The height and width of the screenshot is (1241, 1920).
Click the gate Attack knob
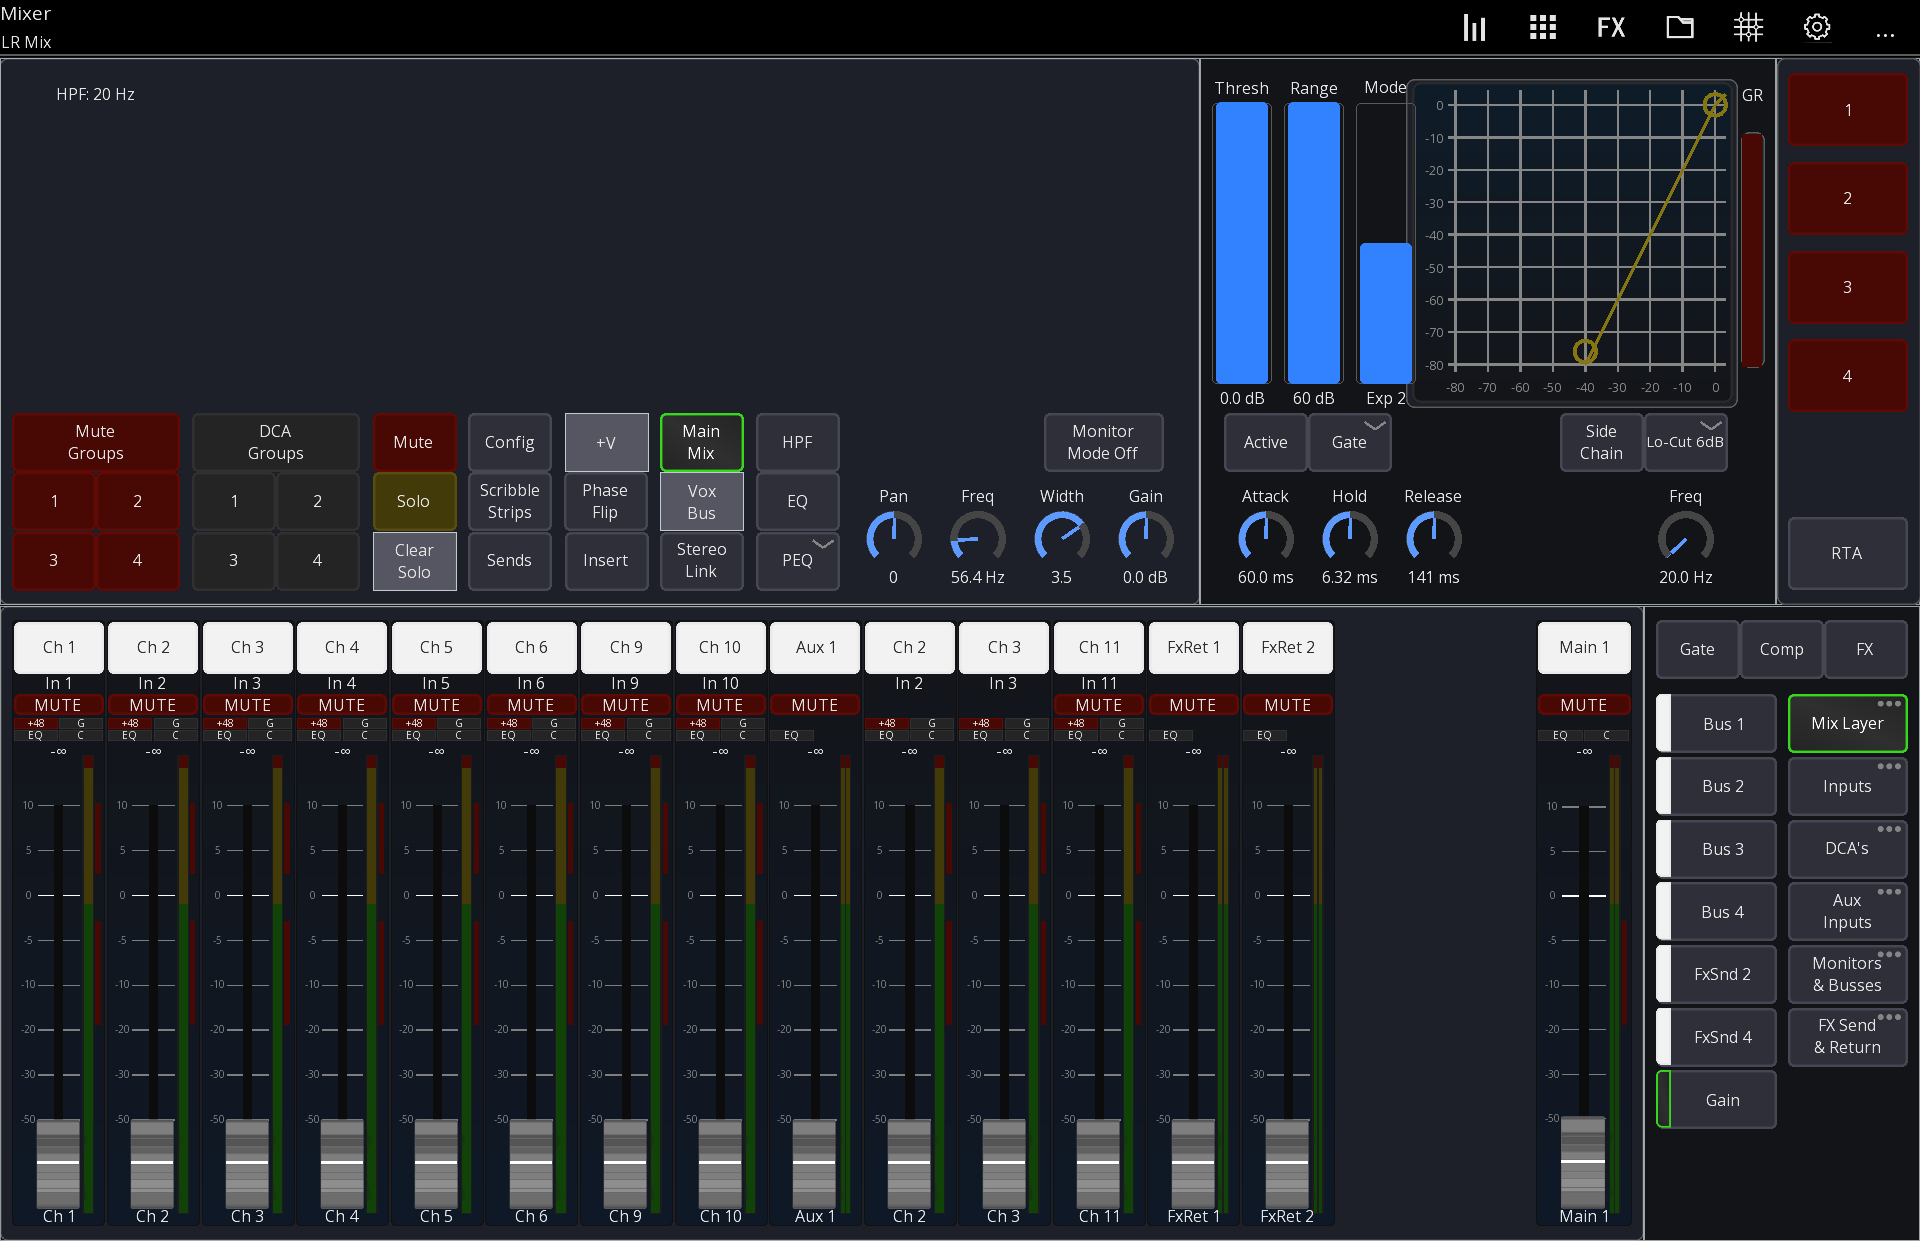click(x=1265, y=538)
